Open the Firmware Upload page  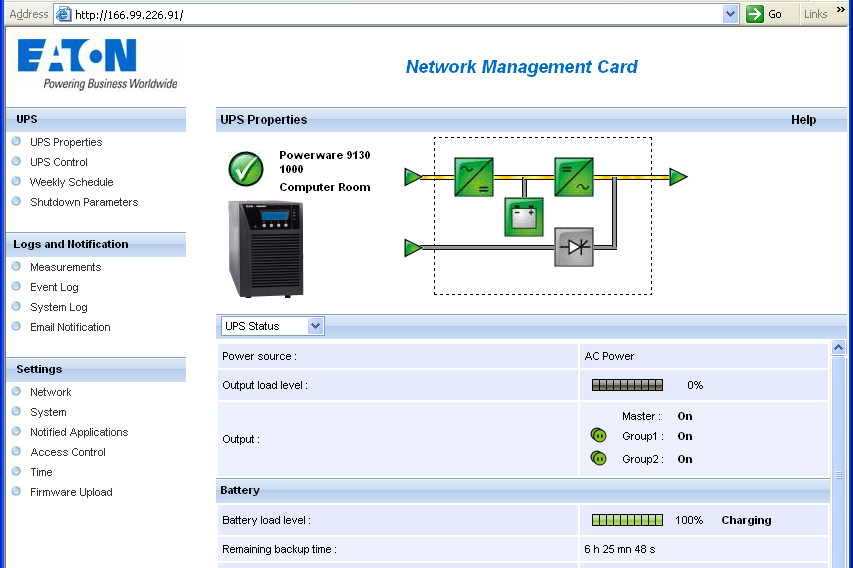point(71,492)
